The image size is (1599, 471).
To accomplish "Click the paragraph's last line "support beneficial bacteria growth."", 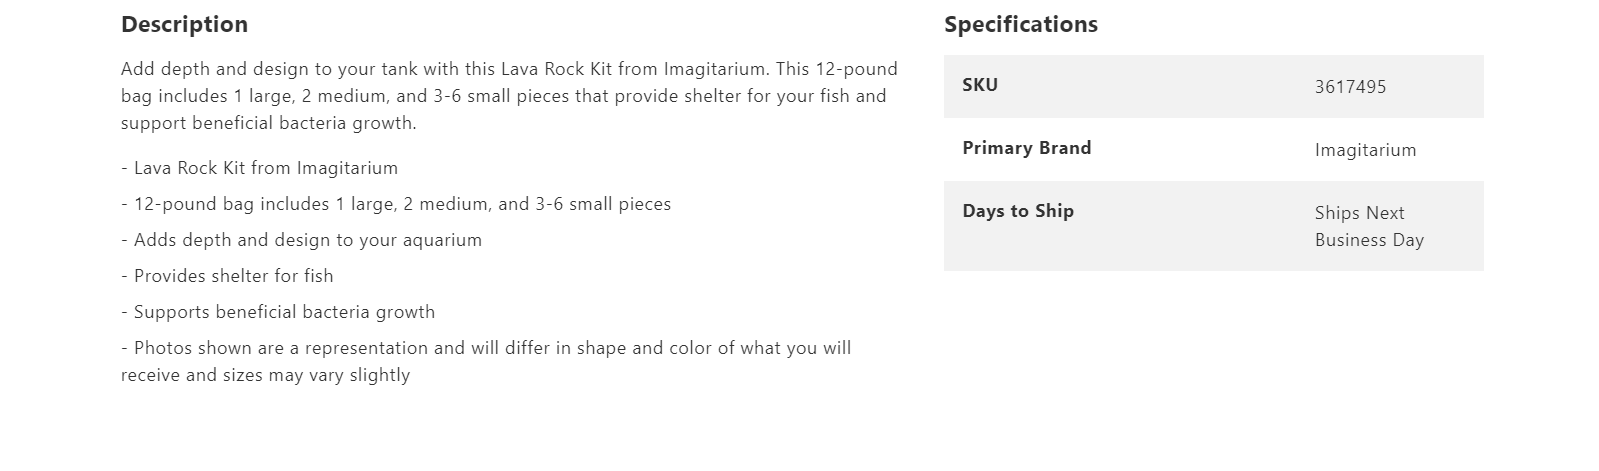I will (268, 123).
